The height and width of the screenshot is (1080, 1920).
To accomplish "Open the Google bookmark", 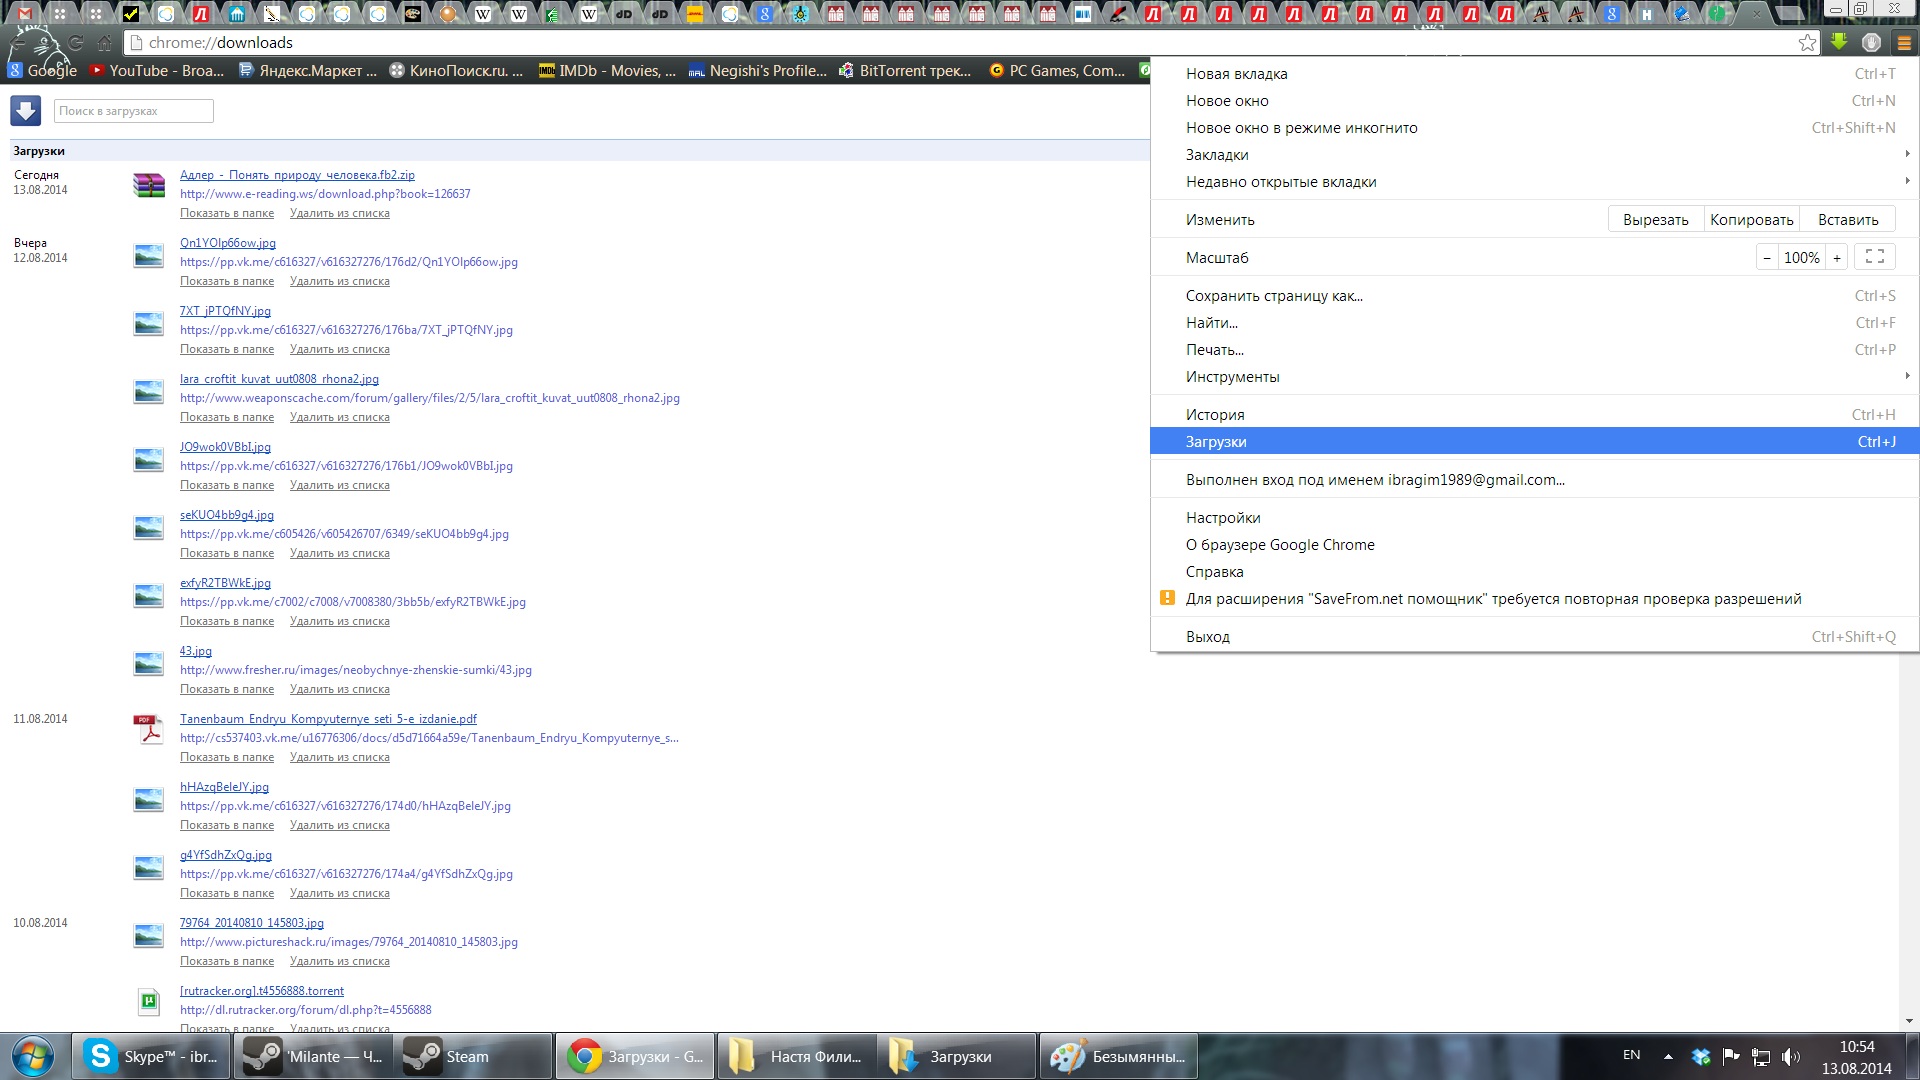I will [x=43, y=71].
